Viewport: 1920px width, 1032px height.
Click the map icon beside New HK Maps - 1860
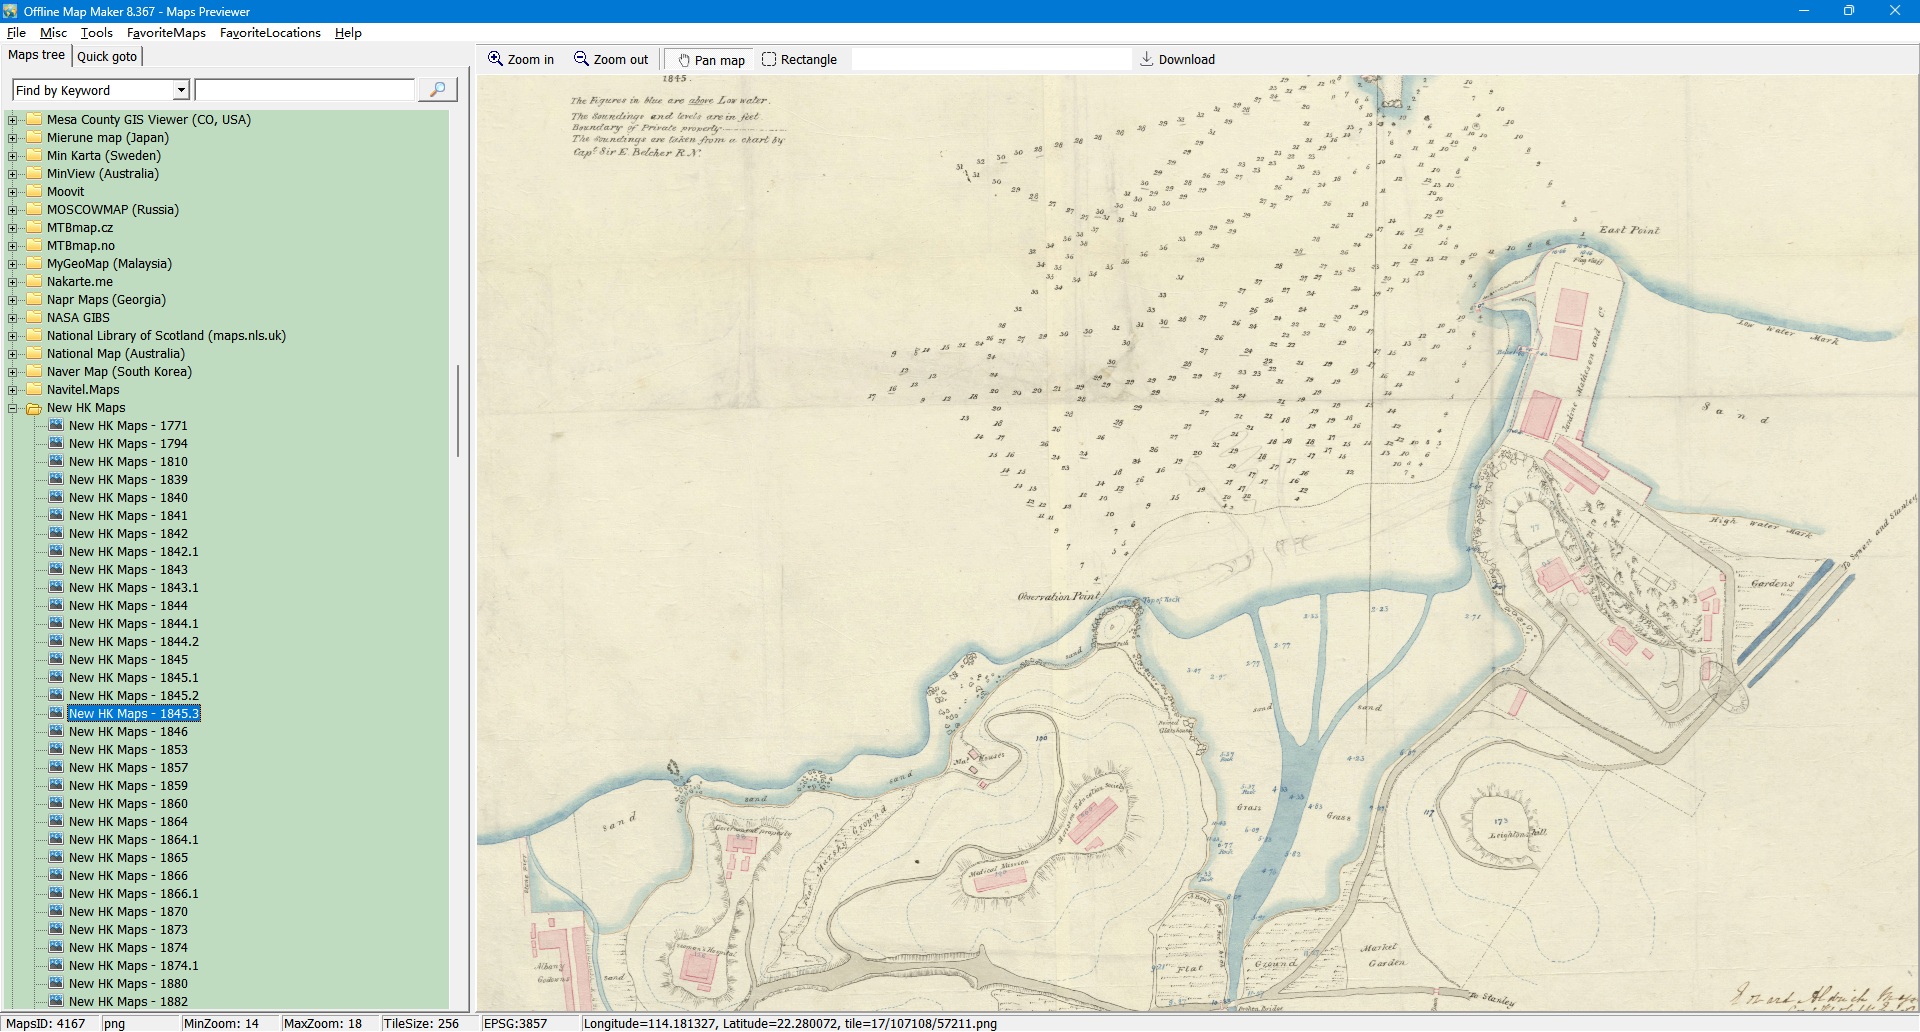(x=56, y=804)
